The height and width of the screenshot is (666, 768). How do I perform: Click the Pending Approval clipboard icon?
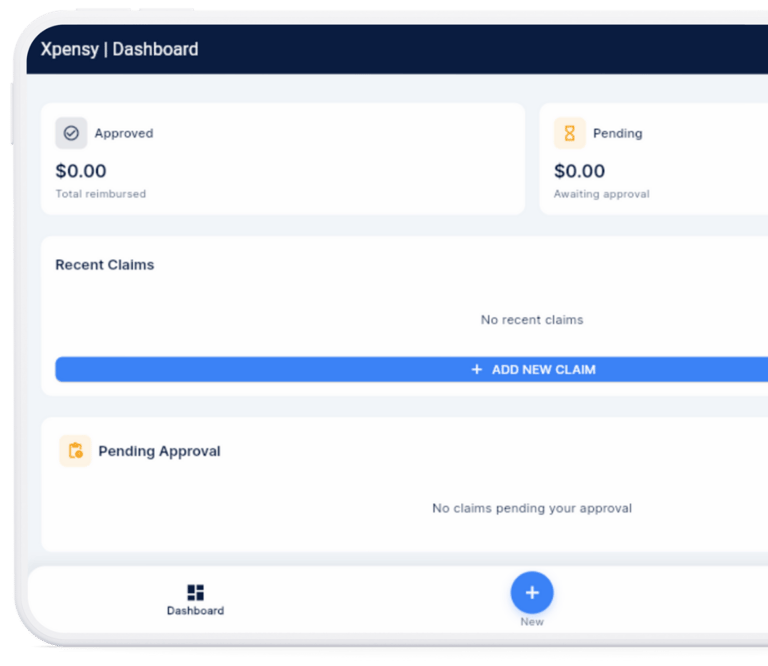(75, 451)
